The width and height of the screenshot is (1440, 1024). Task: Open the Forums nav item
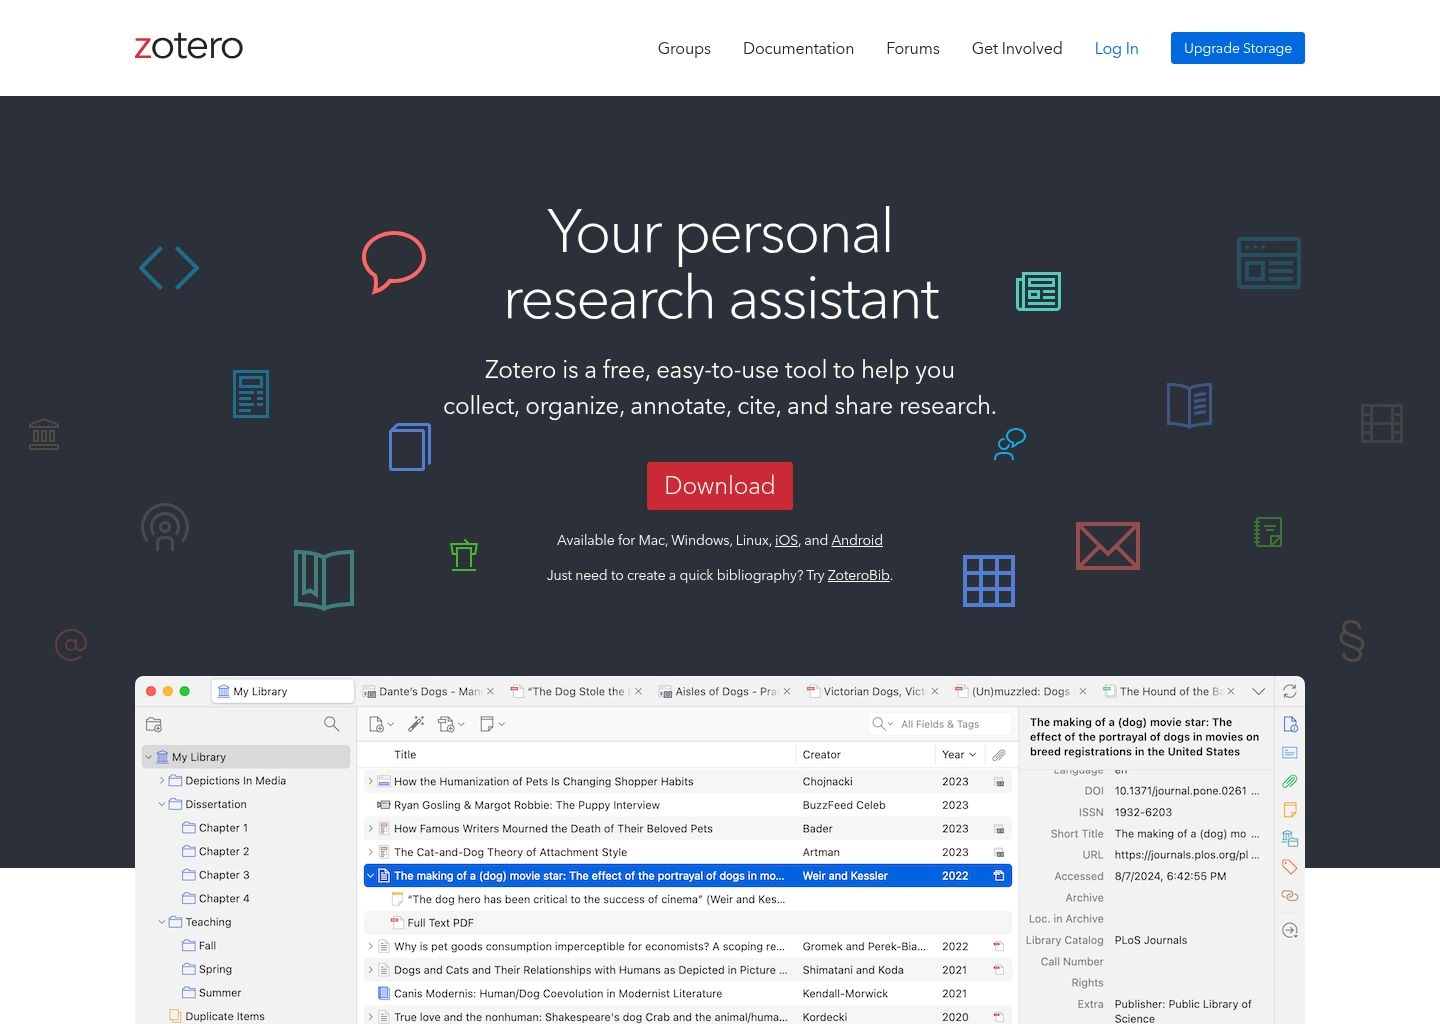pos(913,48)
